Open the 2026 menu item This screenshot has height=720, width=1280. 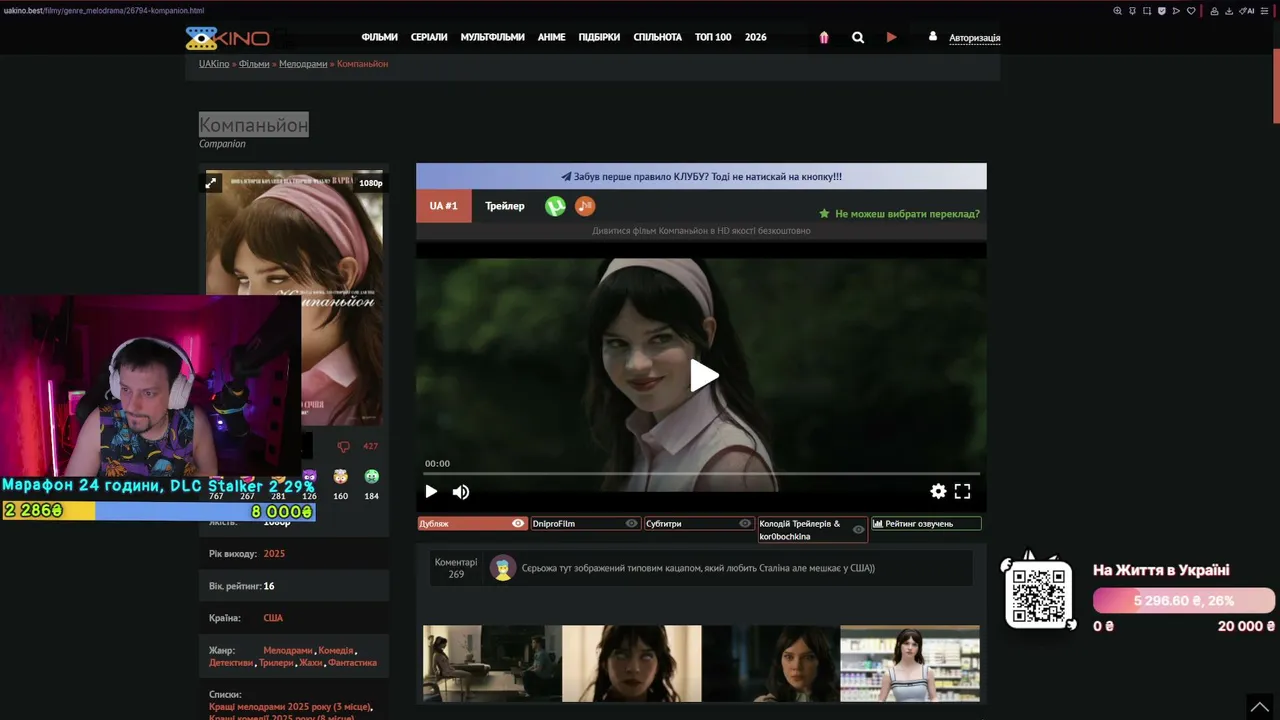(x=756, y=37)
